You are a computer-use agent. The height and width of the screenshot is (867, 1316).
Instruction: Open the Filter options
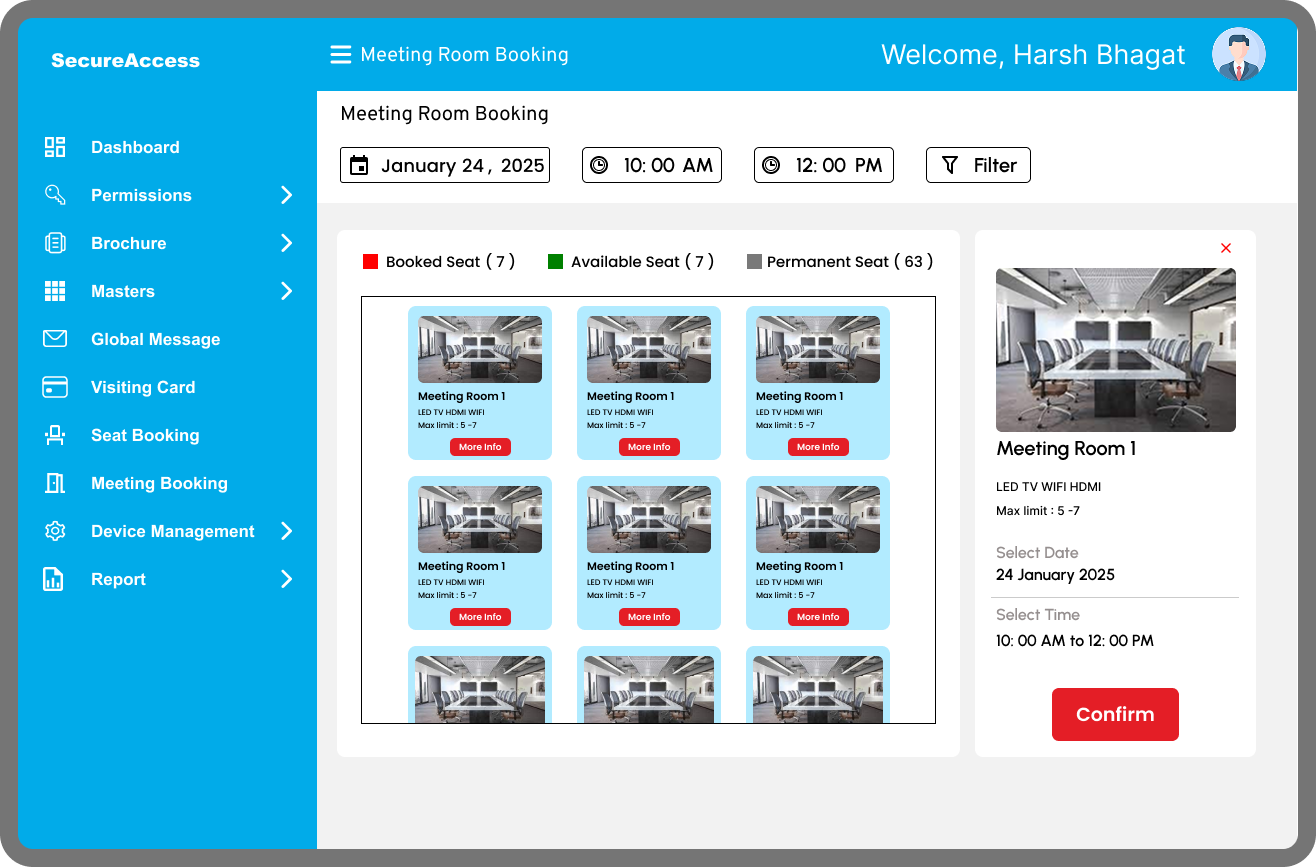978,164
